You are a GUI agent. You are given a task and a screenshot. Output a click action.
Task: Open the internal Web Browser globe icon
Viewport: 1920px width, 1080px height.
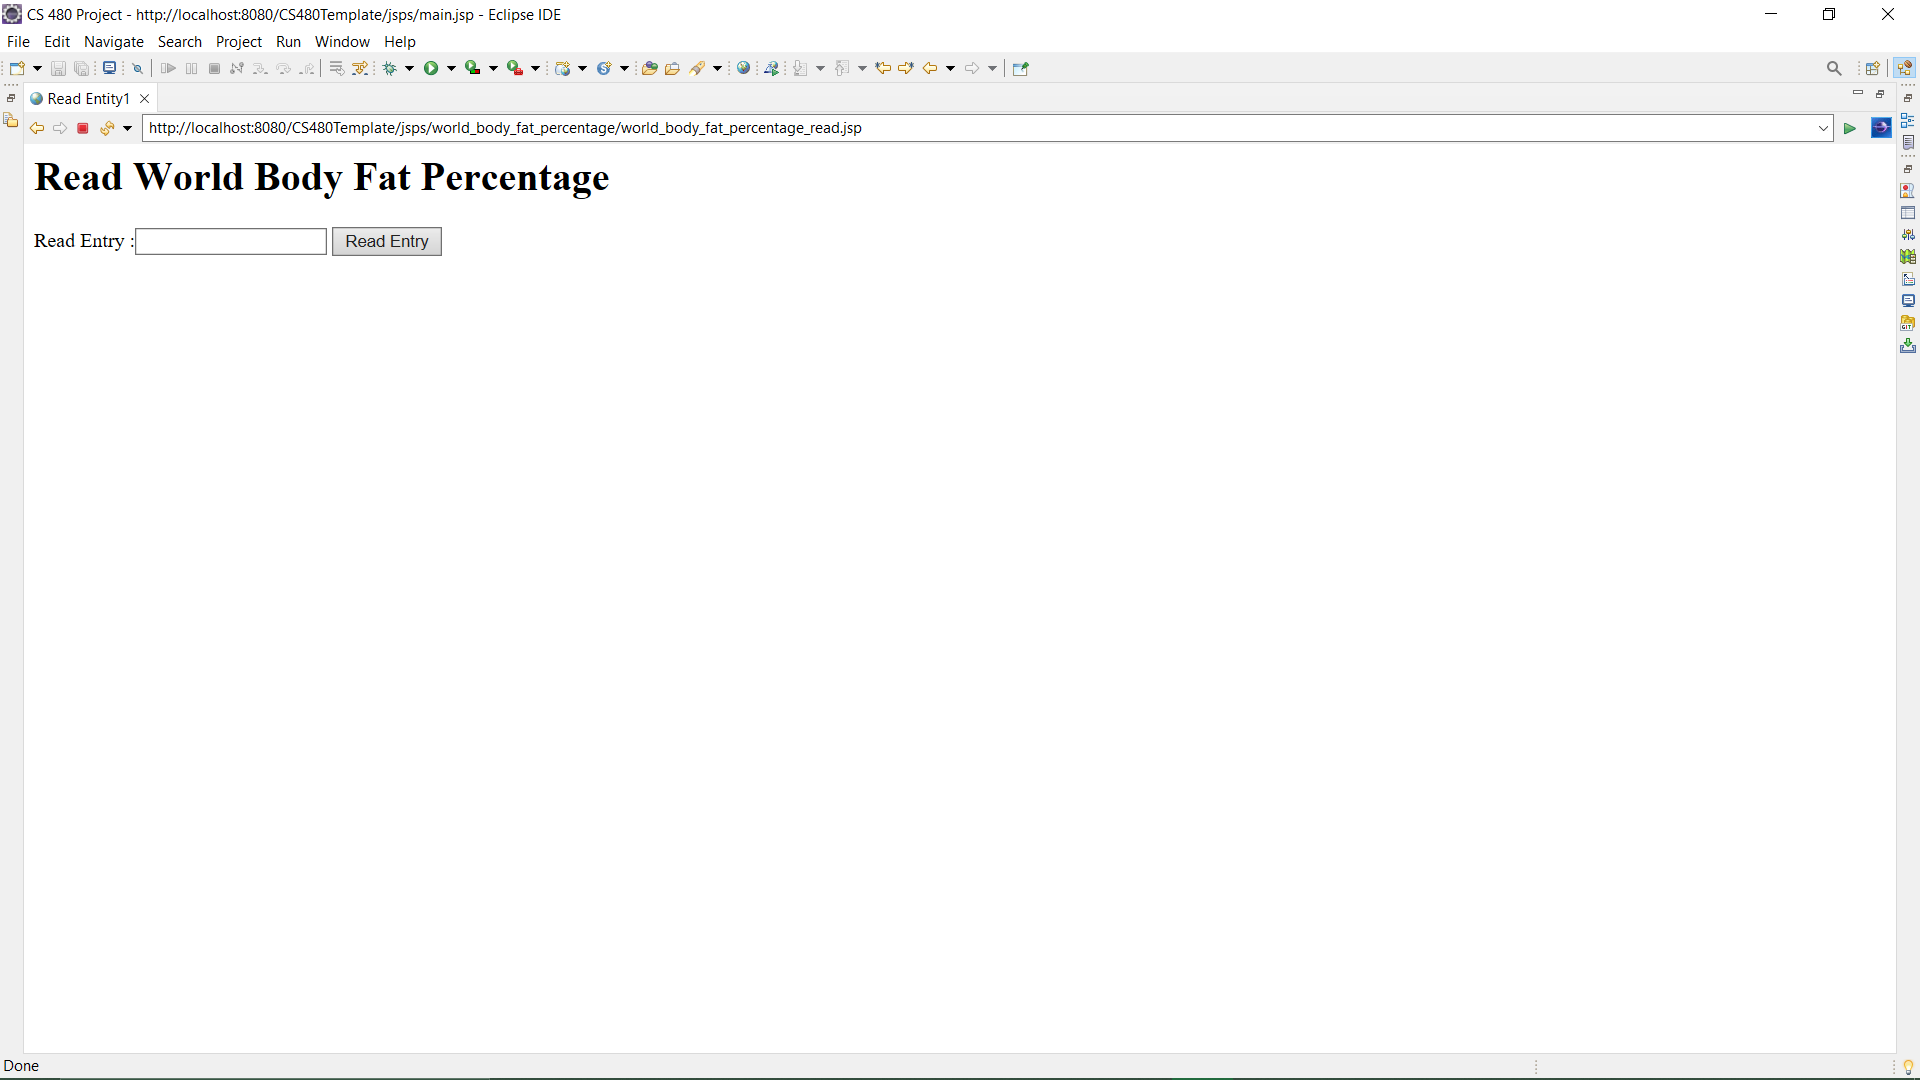pos(744,68)
